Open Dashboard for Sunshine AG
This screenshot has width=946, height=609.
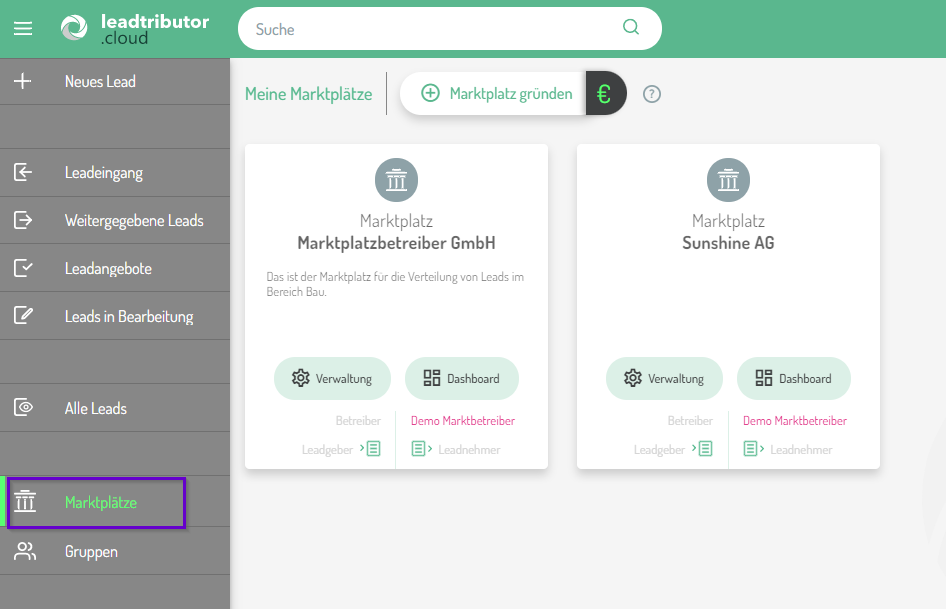coord(794,379)
